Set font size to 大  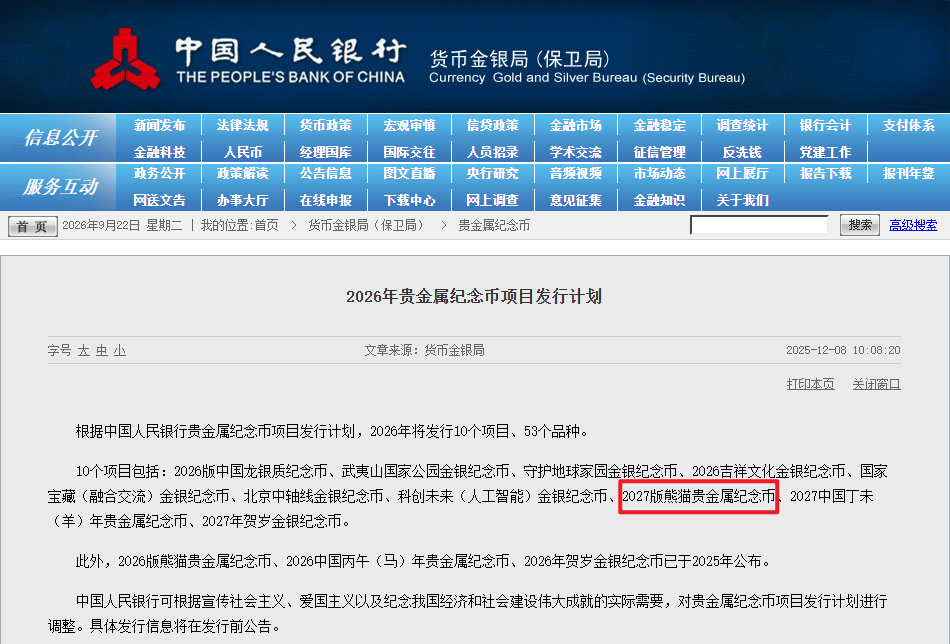[x=84, y=350]
